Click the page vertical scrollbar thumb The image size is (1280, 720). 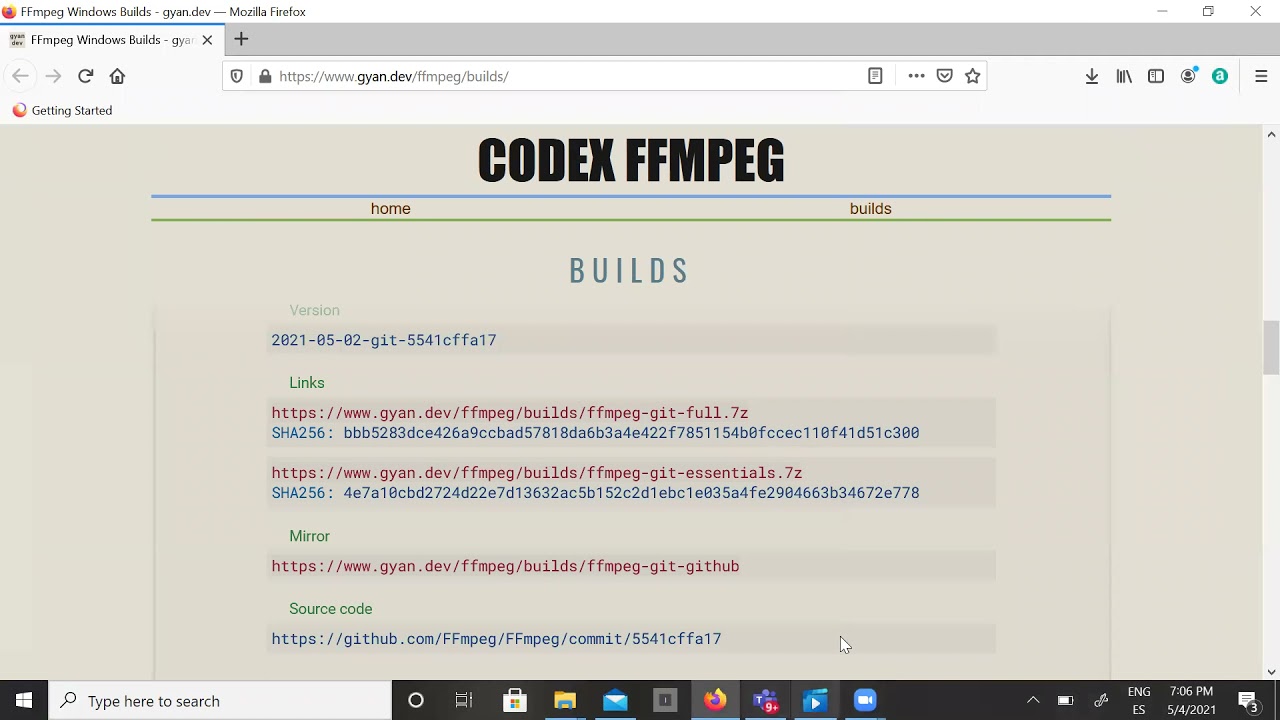(x=1271, y=348)
